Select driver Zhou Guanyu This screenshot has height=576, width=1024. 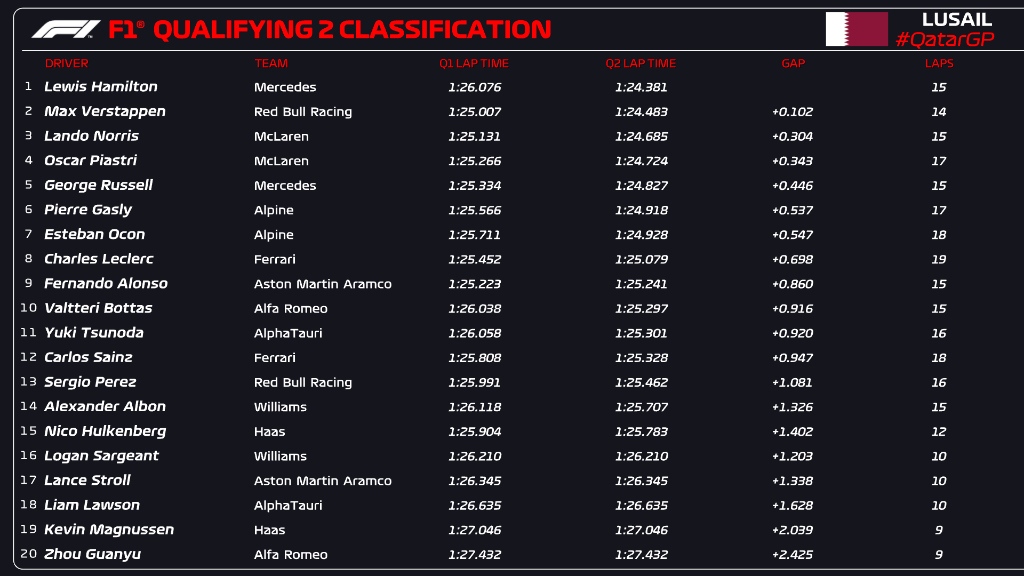coord(92,554)
